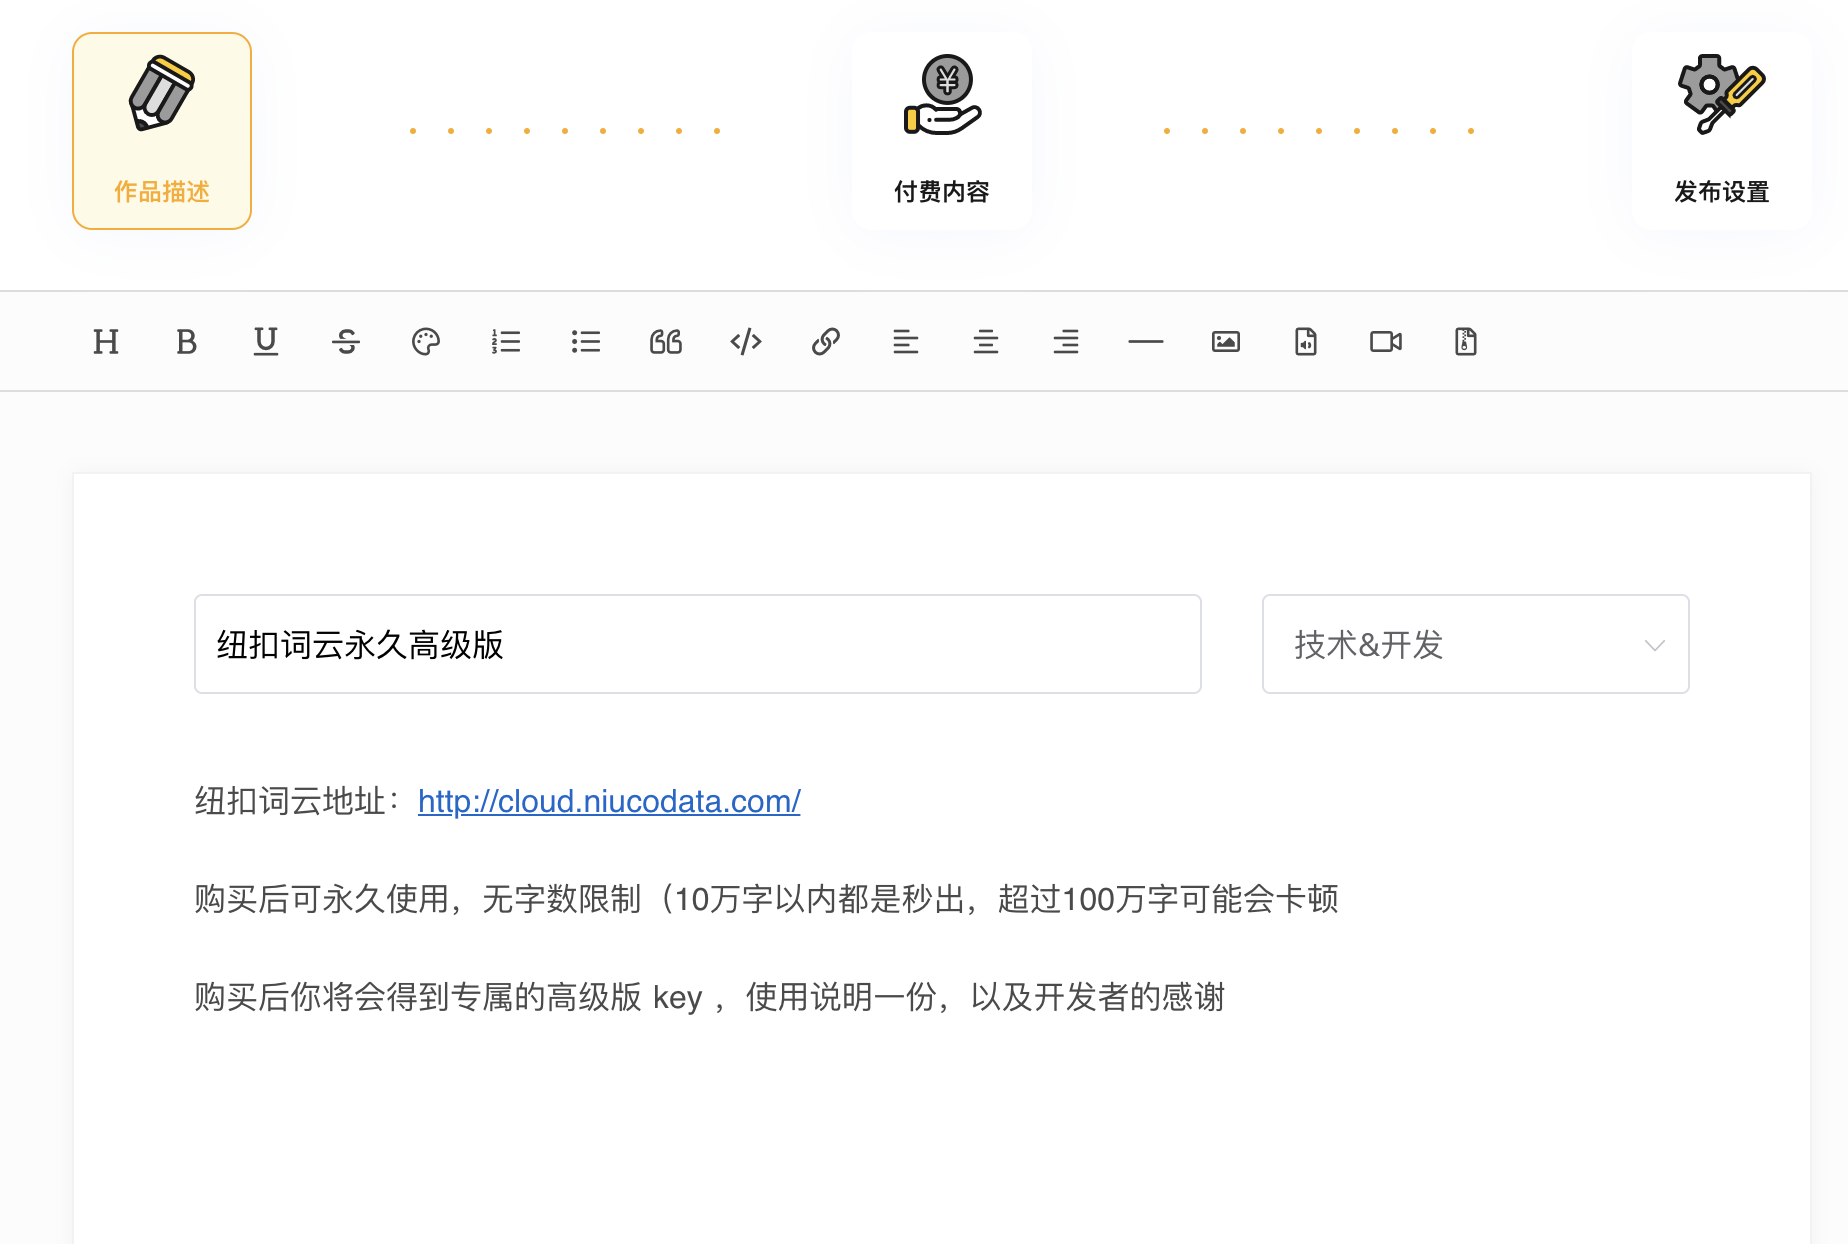Insert a horizontal divider line
Viewport: 1848px width, 1244px height.
coord(1146,342)
